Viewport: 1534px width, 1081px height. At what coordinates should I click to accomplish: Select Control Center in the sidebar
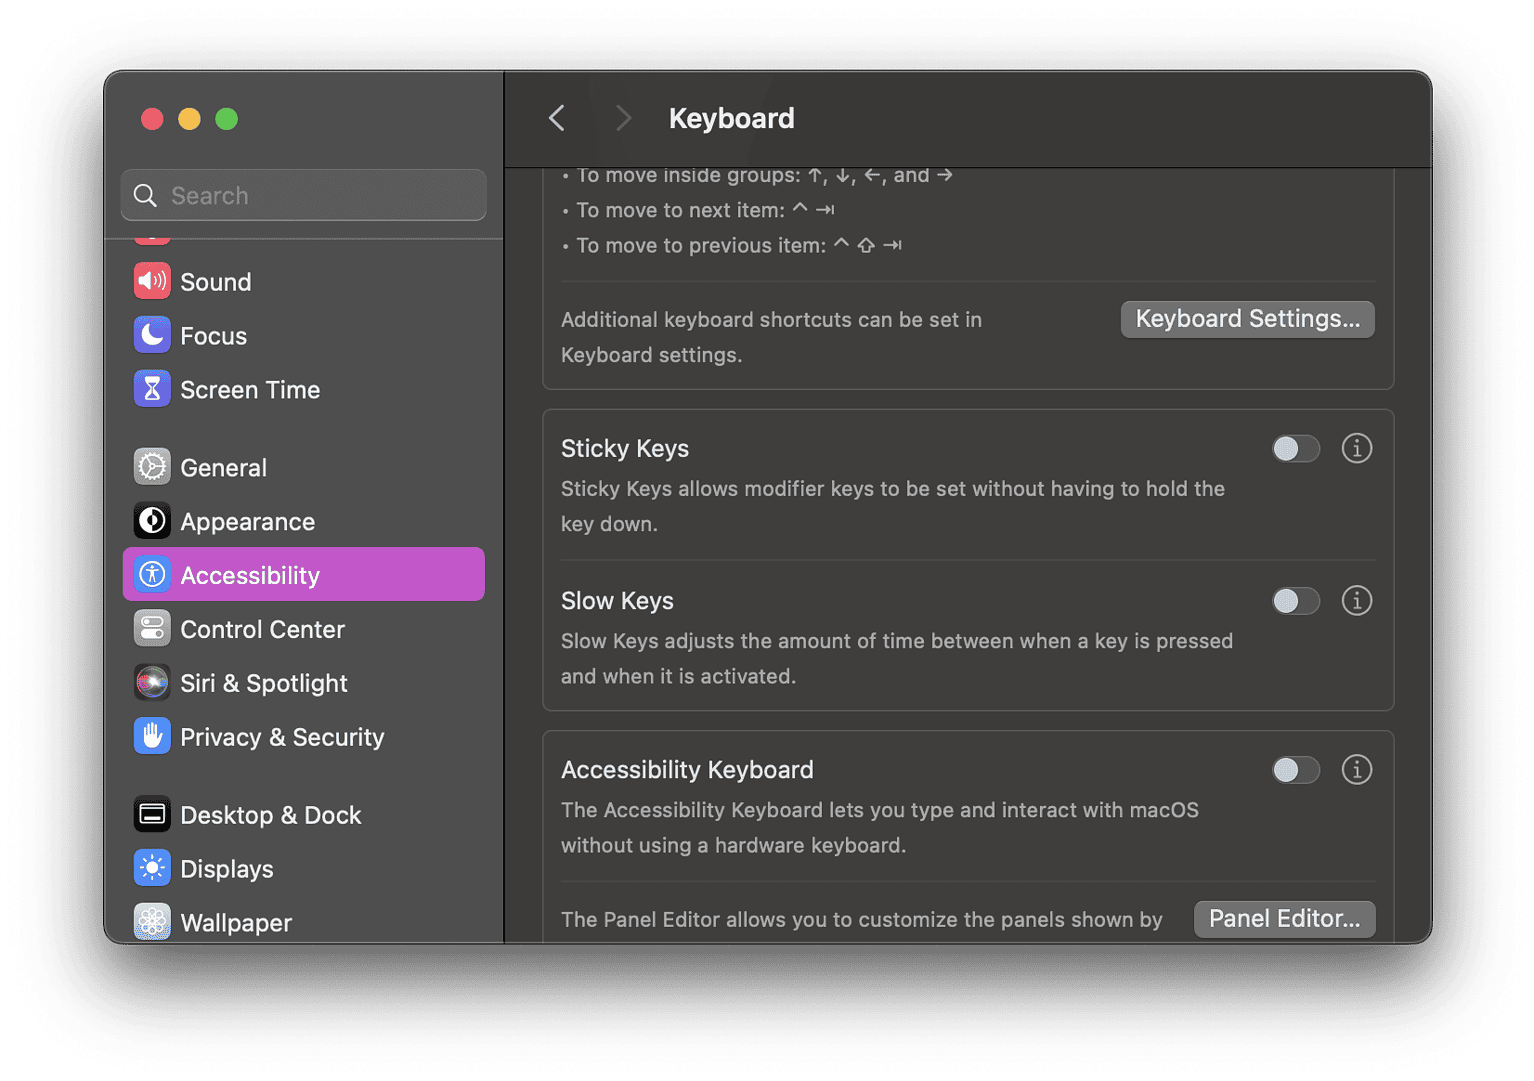152,628
